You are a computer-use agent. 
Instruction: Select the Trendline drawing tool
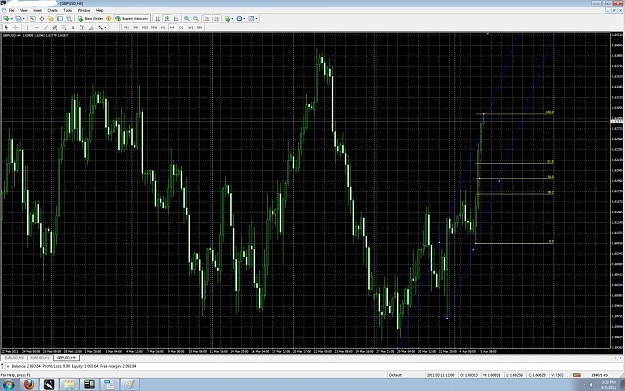[x=46, y=28]
